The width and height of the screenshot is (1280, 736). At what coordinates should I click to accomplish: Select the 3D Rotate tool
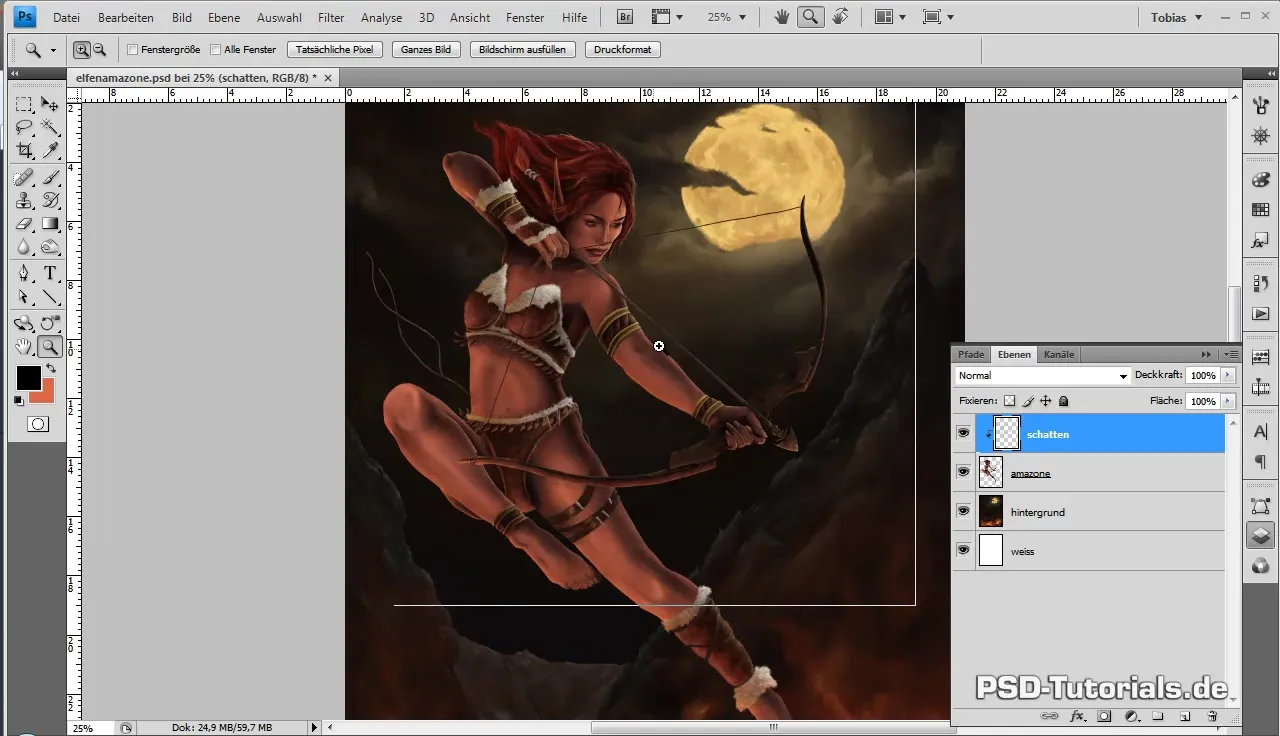[x=24, y=323]
